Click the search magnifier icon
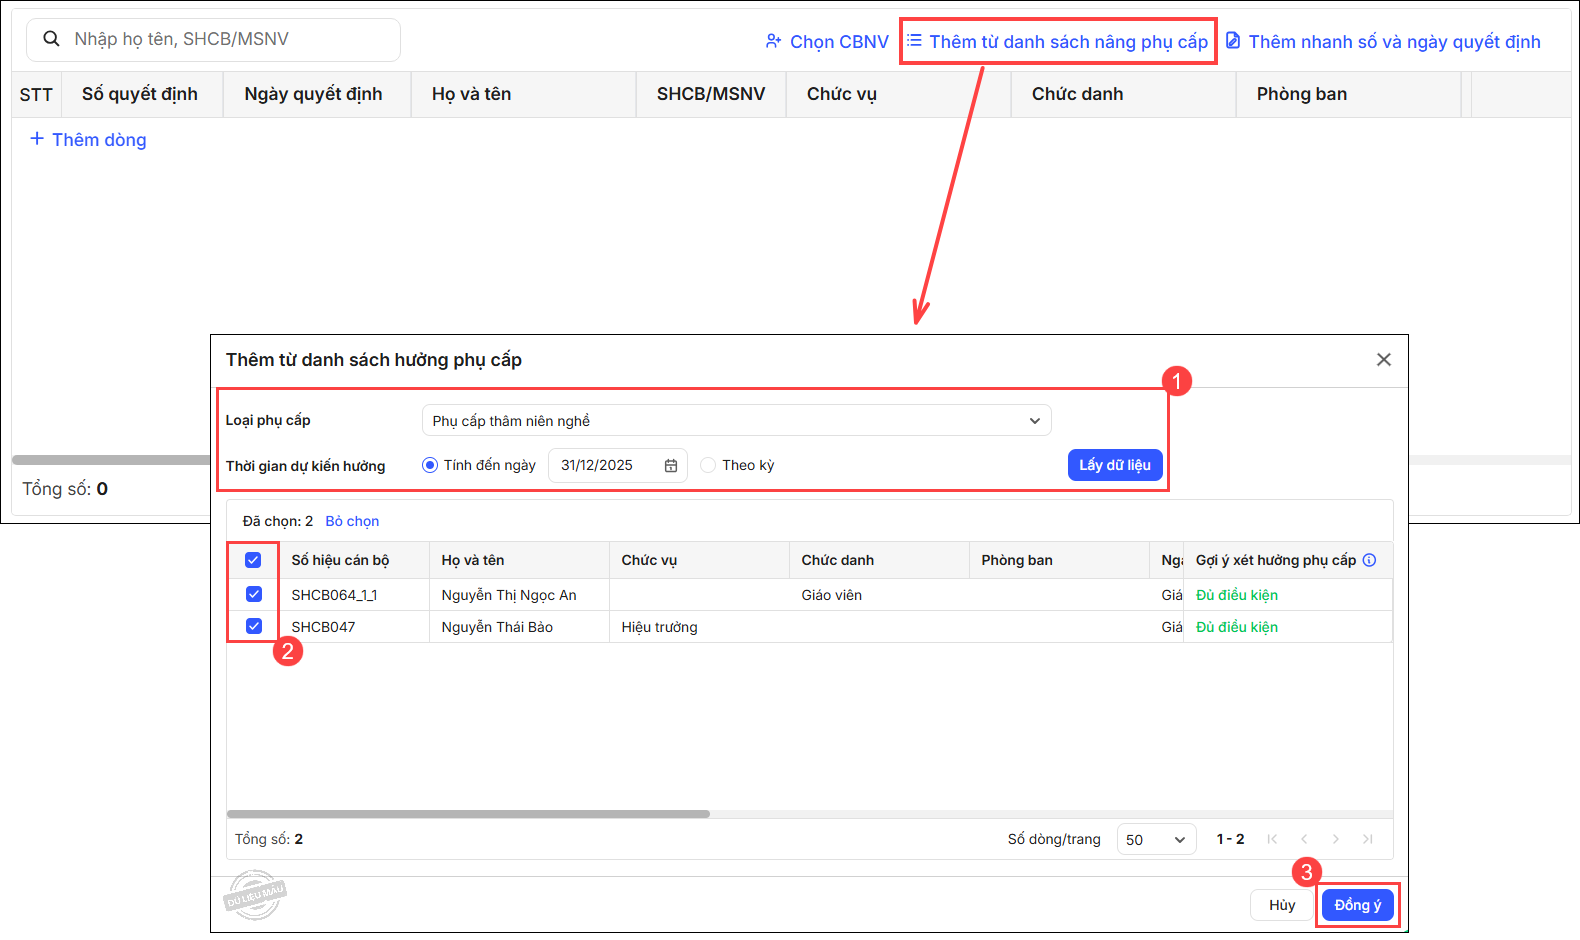The height and width of the screenshot is (940, 1580). (51, 39)
